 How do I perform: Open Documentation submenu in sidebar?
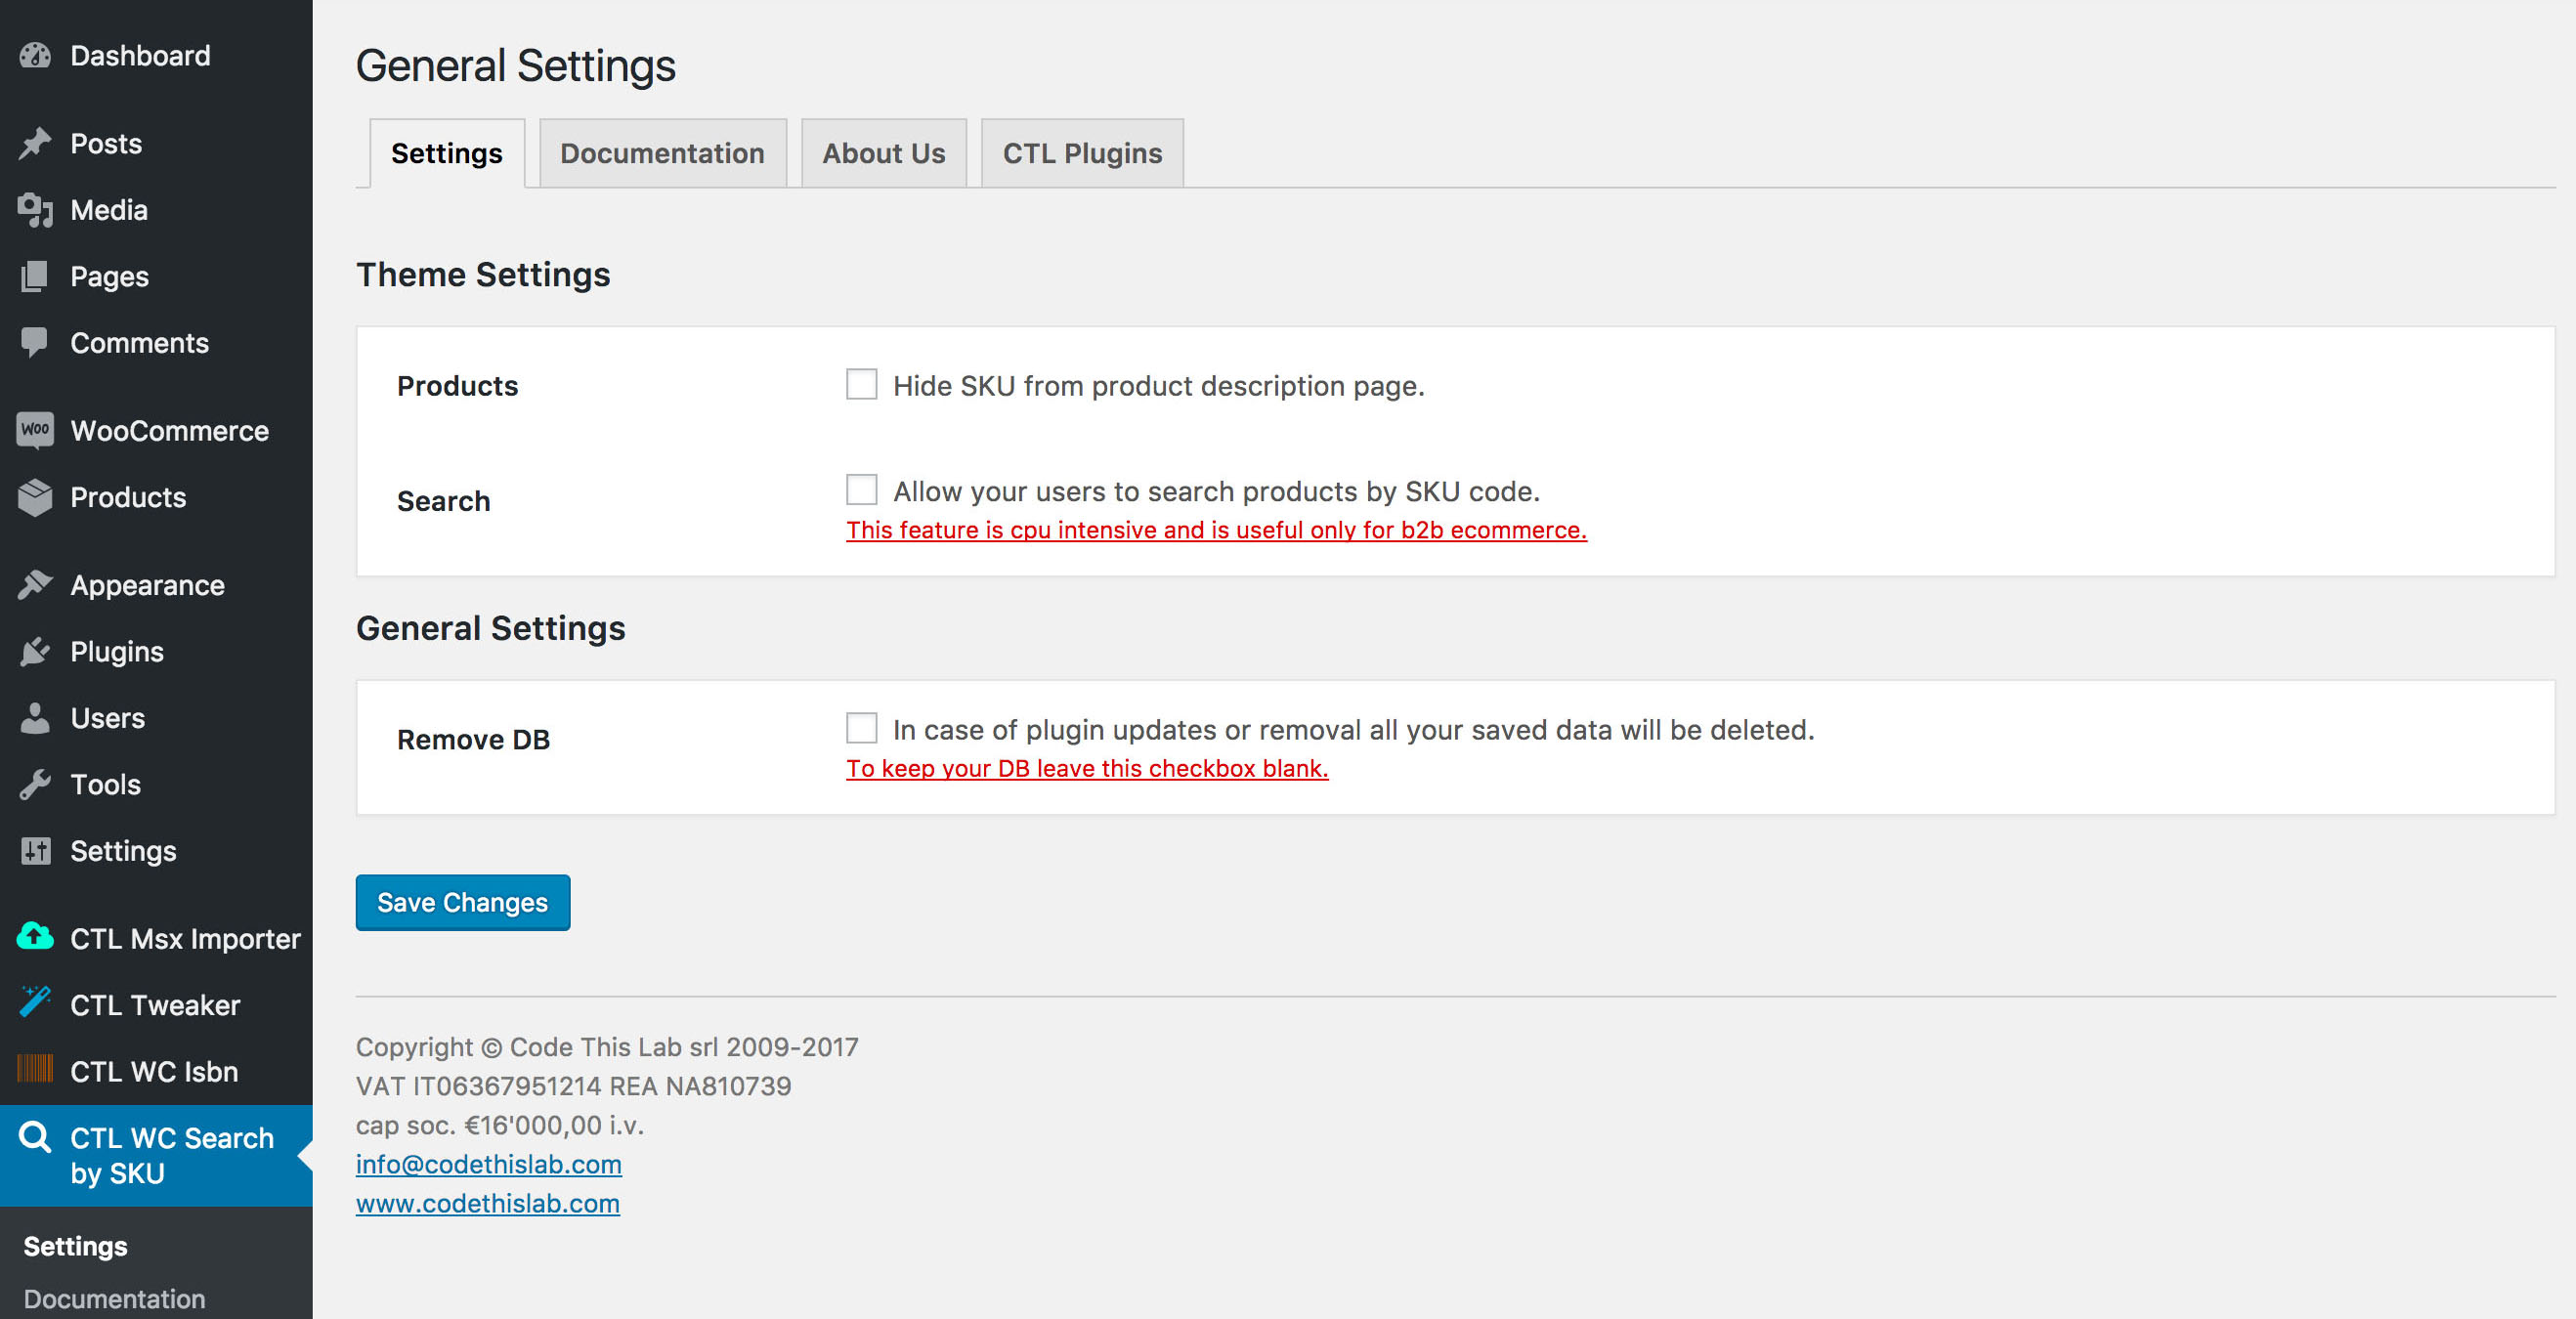[x=115, y=1299]
